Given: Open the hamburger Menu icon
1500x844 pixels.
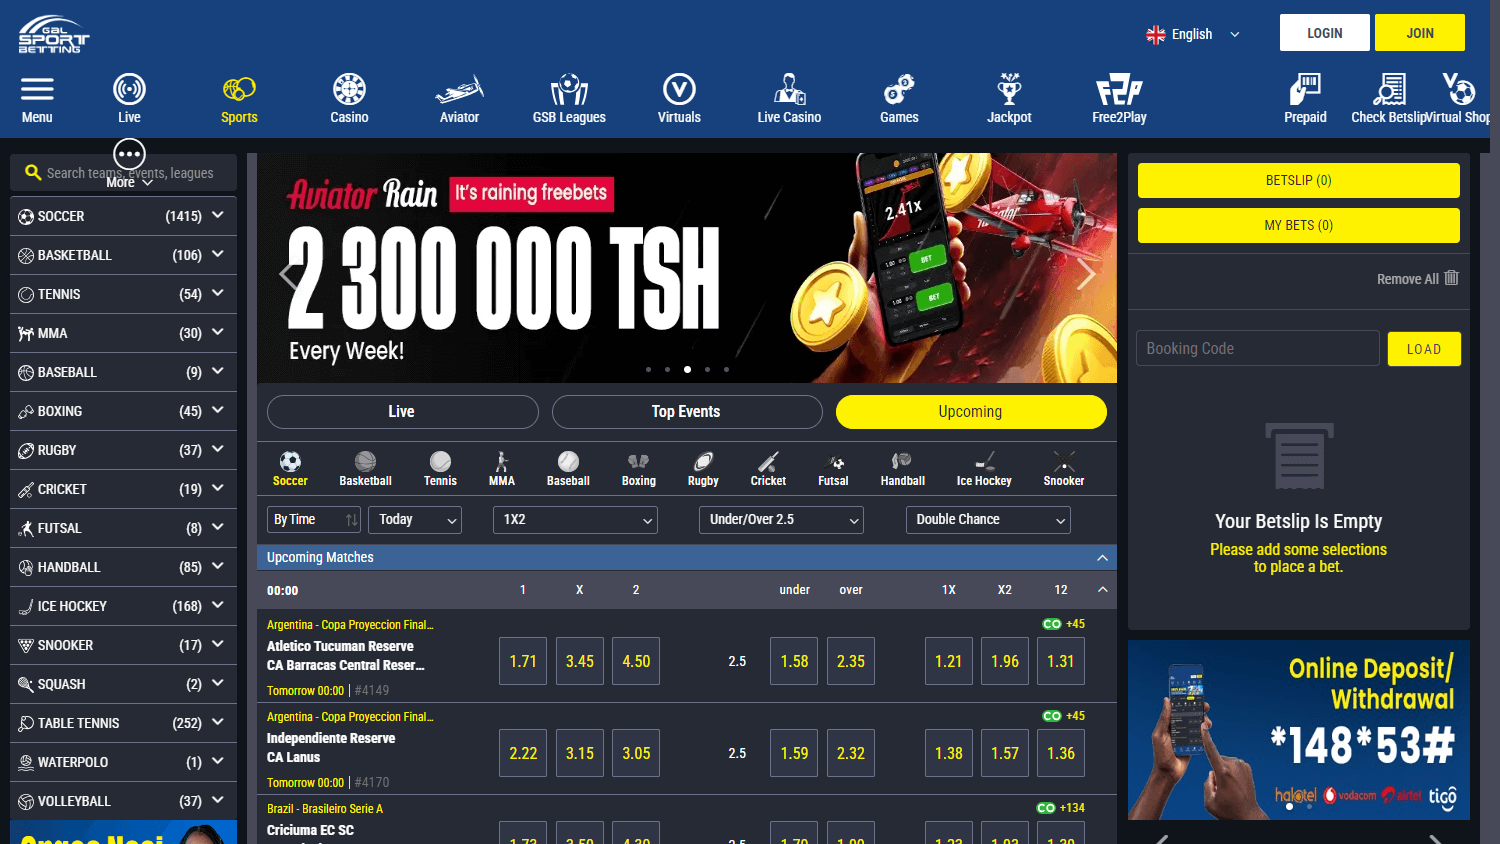Looking at the screenshot, I should coord(37,90).
